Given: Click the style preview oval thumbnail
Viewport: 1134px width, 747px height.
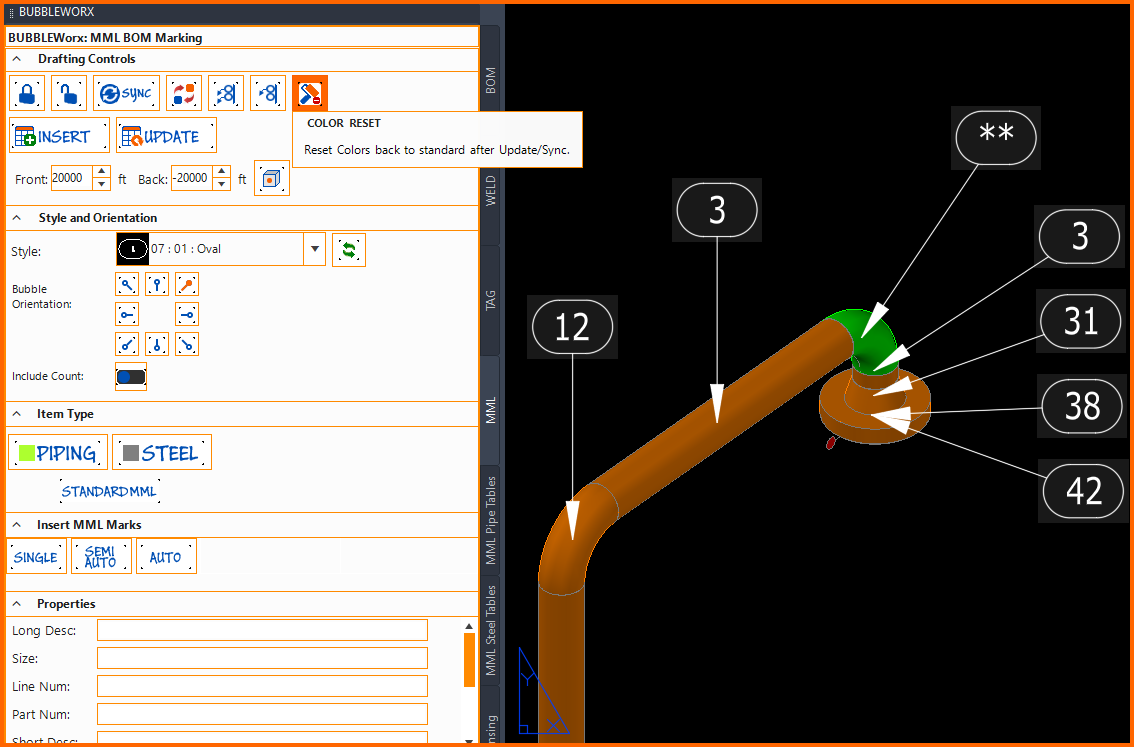Looking at the screenshot, I should 132,249.
